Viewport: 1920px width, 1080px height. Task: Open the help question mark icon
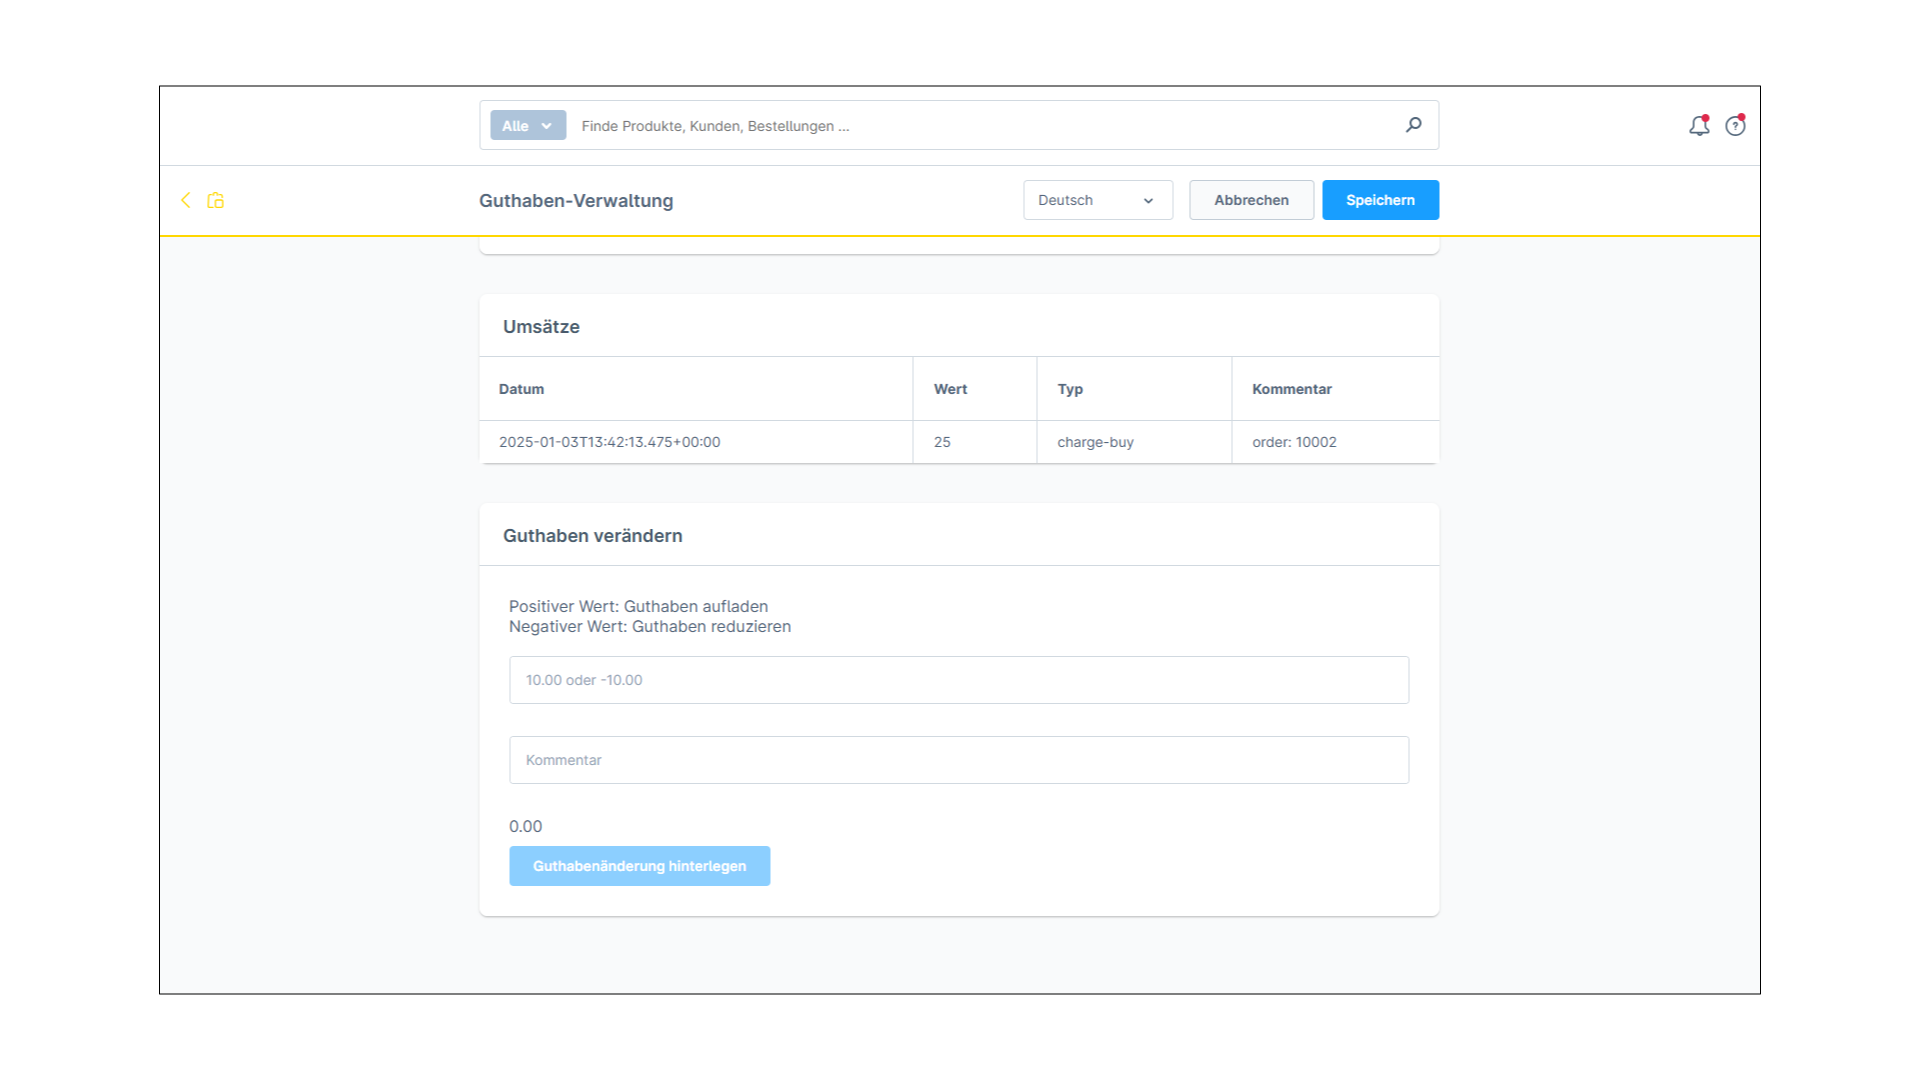1735,125
